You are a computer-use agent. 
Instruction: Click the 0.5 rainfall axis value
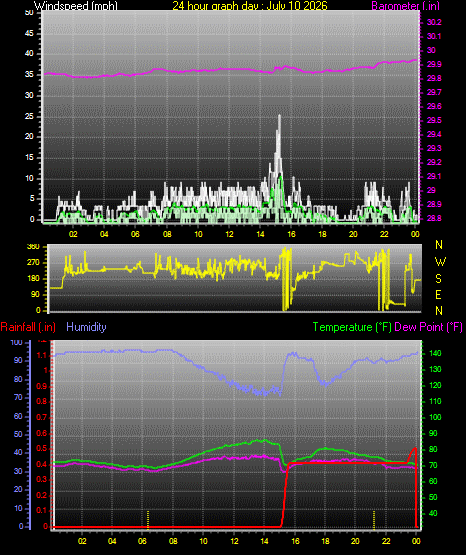[42, 448]
